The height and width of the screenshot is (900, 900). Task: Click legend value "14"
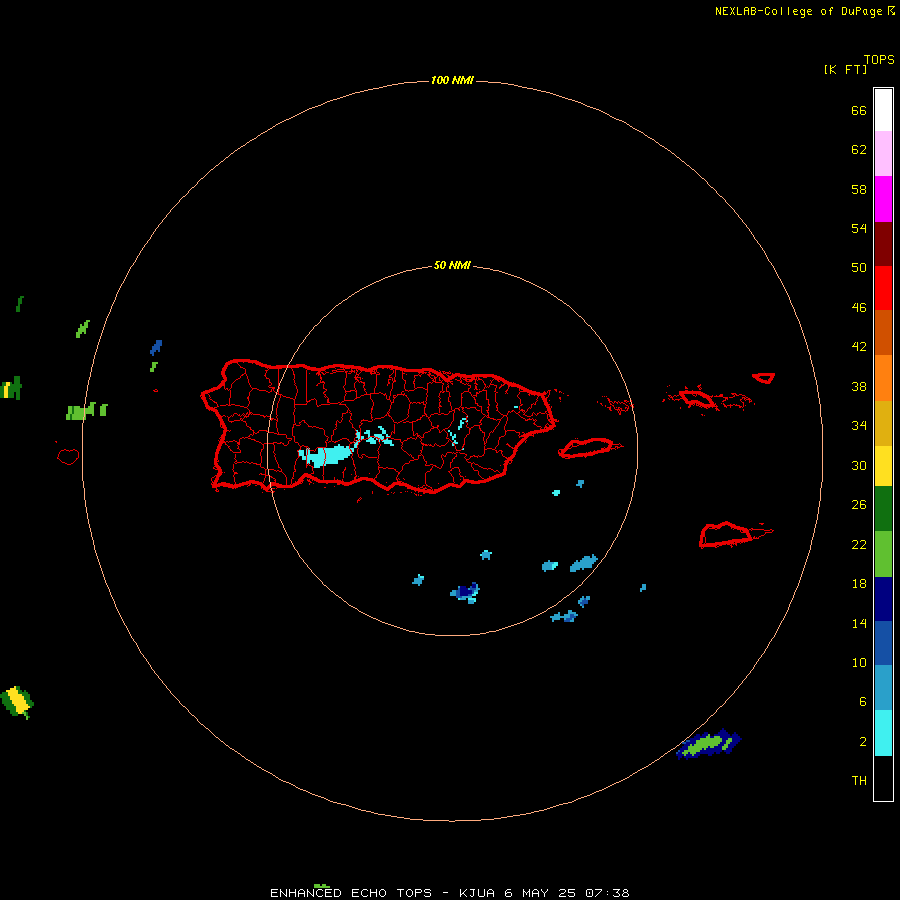click(x=859, y=623)
